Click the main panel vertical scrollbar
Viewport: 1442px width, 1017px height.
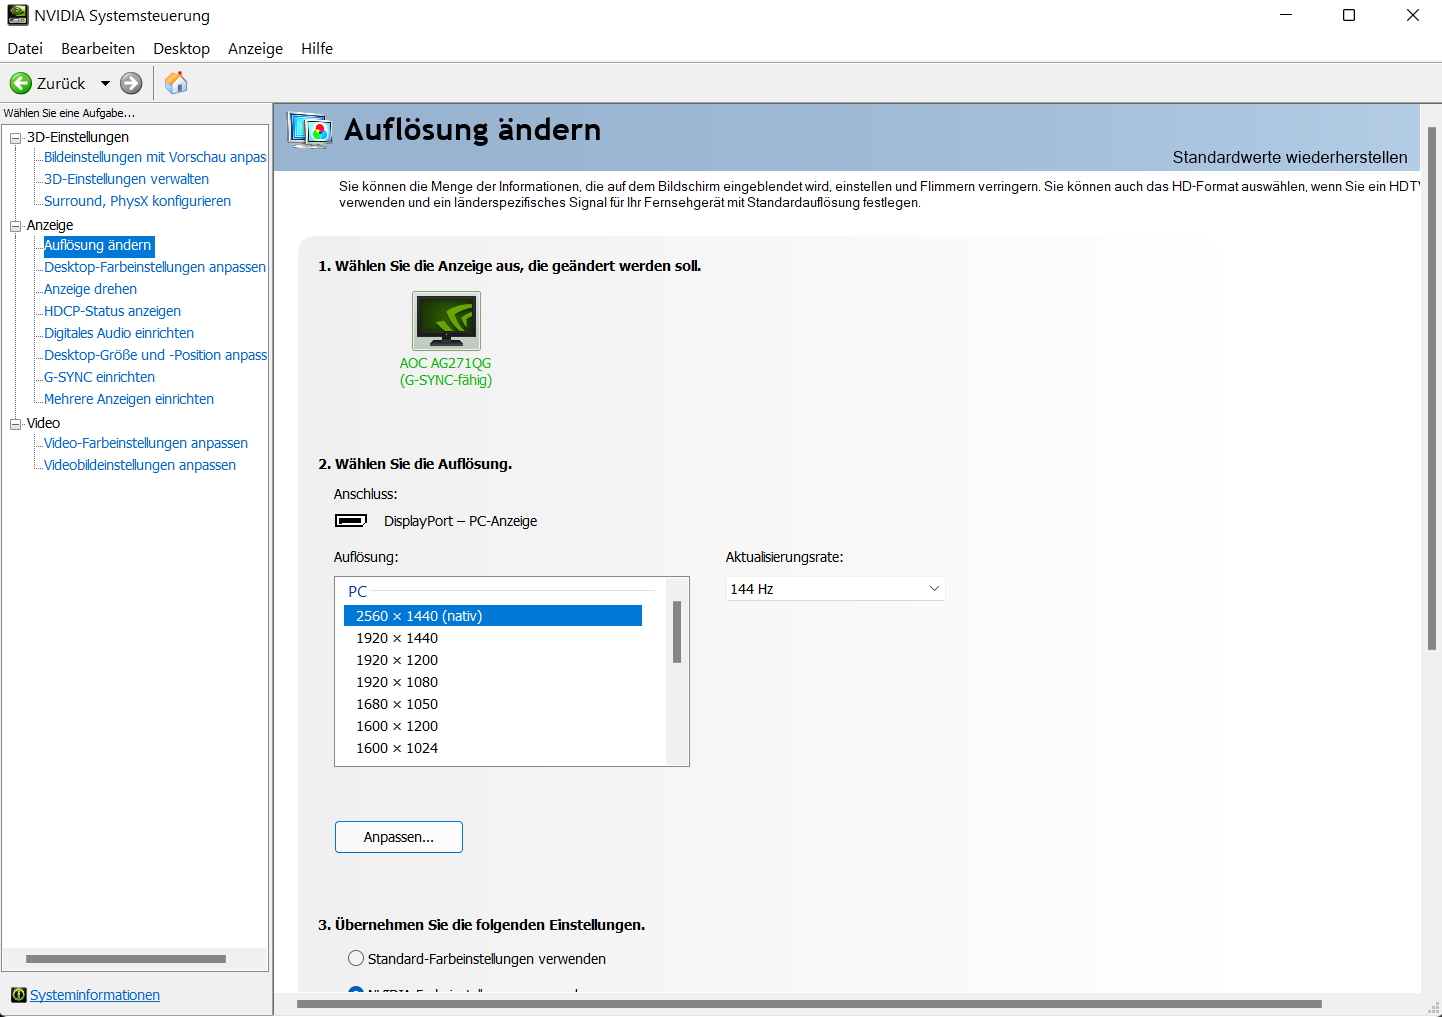coord(1432,388)
